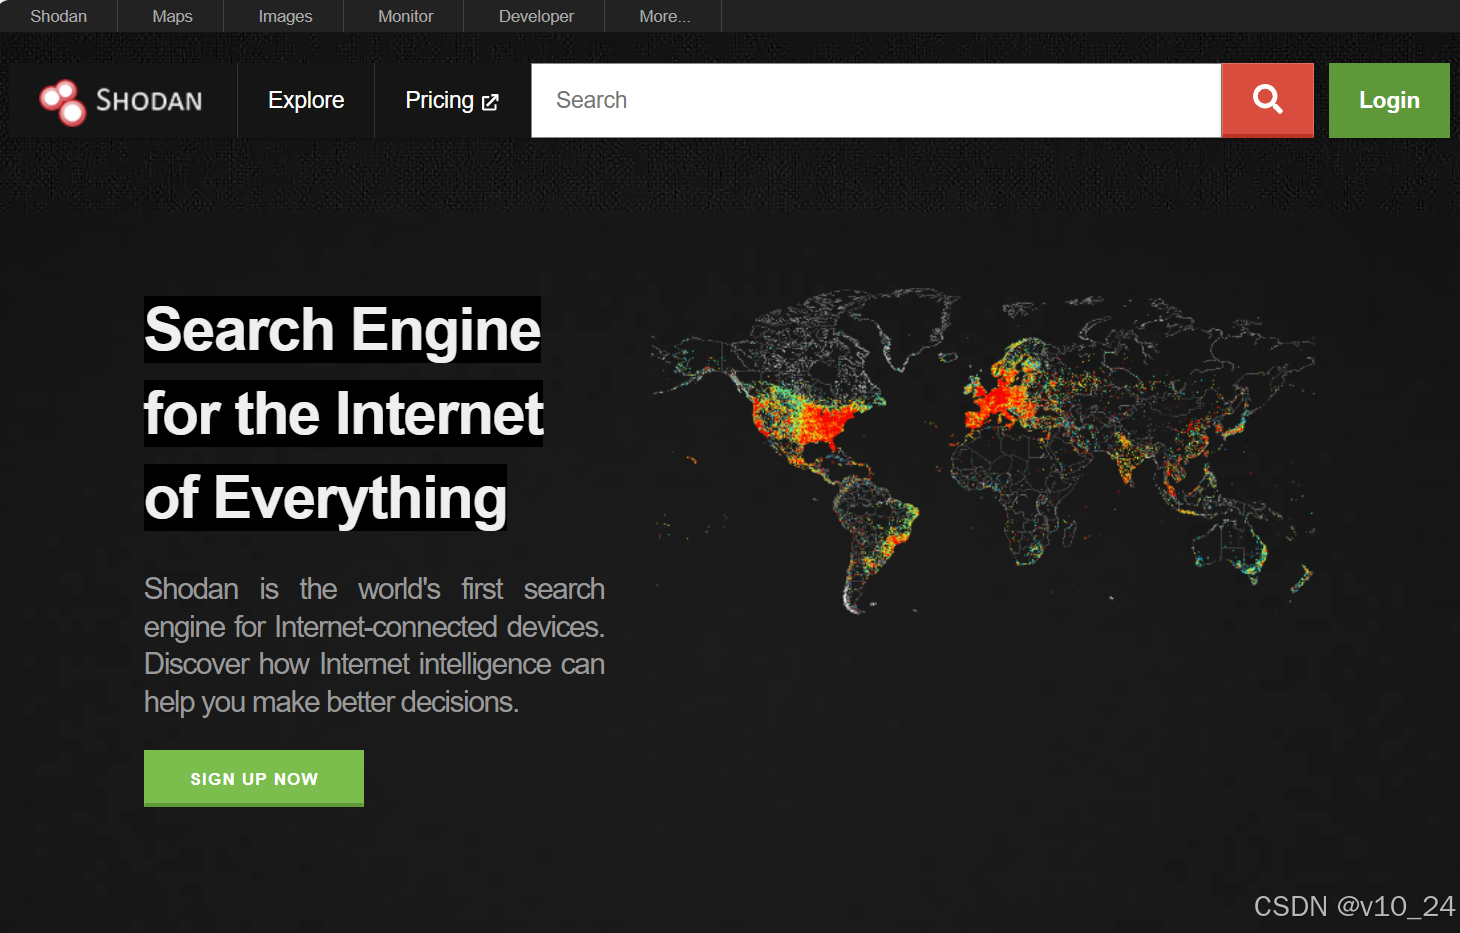This screenshot has height=933, width=1460.
Task: Open Monitor in the top bar
Action: coord(405,16)
